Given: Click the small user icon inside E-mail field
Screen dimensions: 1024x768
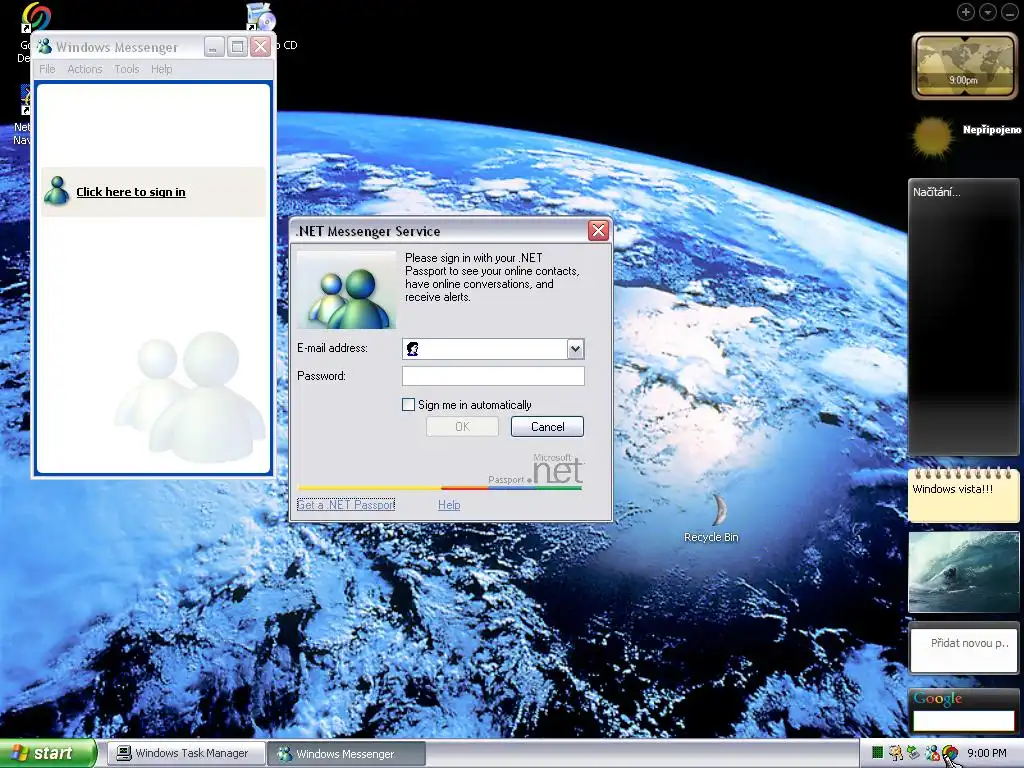Looking at the screenshot, I should [412, 349].
